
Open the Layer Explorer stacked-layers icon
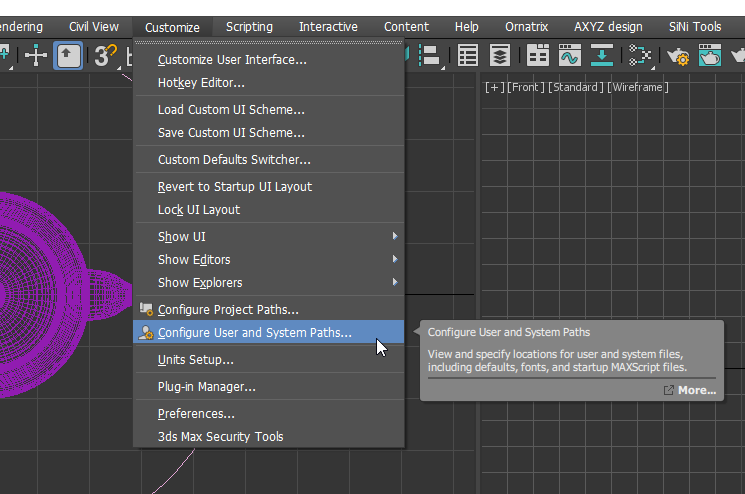(x=499, y=56)
